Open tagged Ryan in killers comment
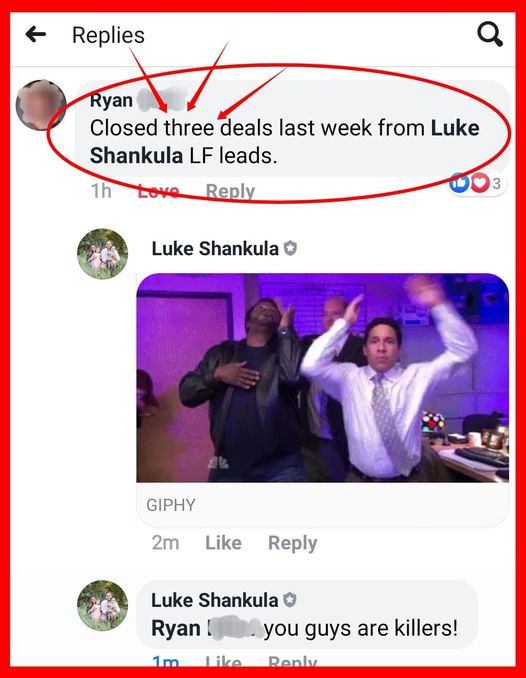This screenshot has height=678, width=526. click(207, 628)
